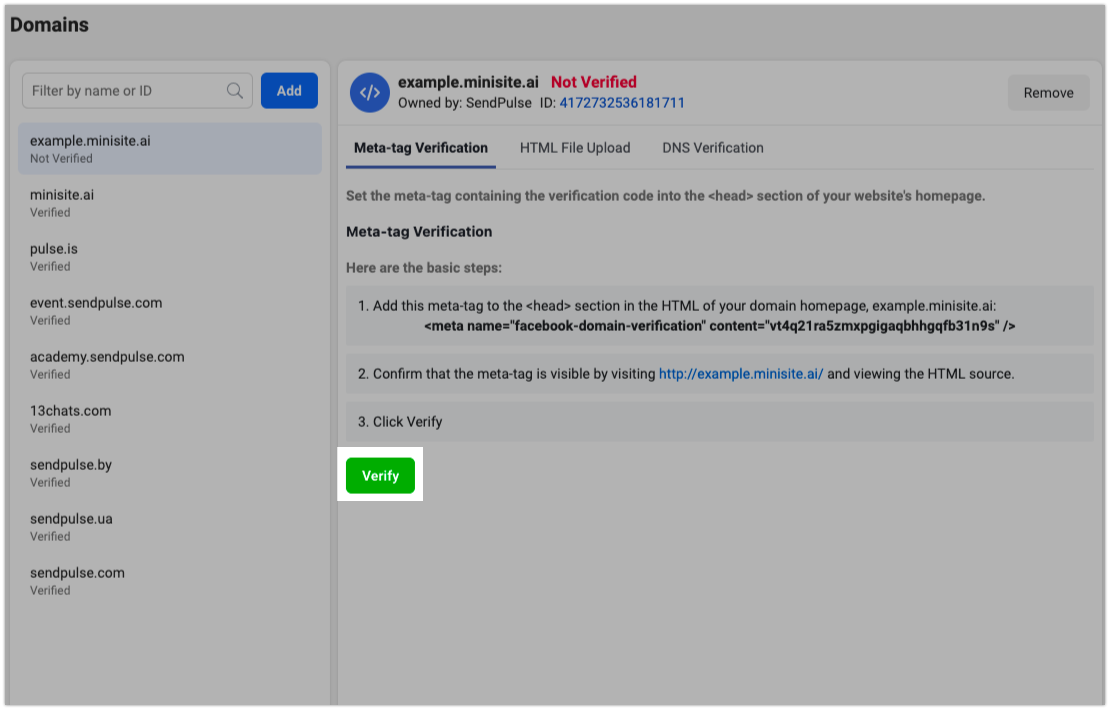This screenshot has height=710, width=1110.
Task: Select the academy.sendpulse.com domain entry
Action: [x=170, y=365]
